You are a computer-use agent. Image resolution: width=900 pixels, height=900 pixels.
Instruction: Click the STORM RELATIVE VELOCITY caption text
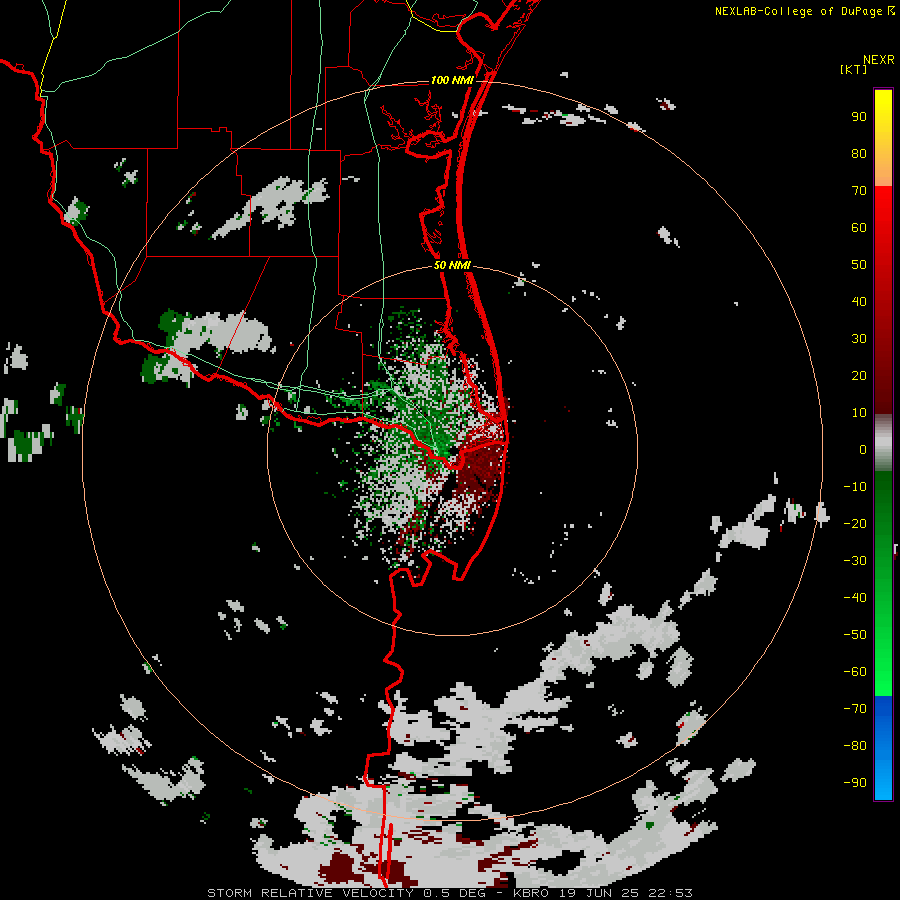312,893
